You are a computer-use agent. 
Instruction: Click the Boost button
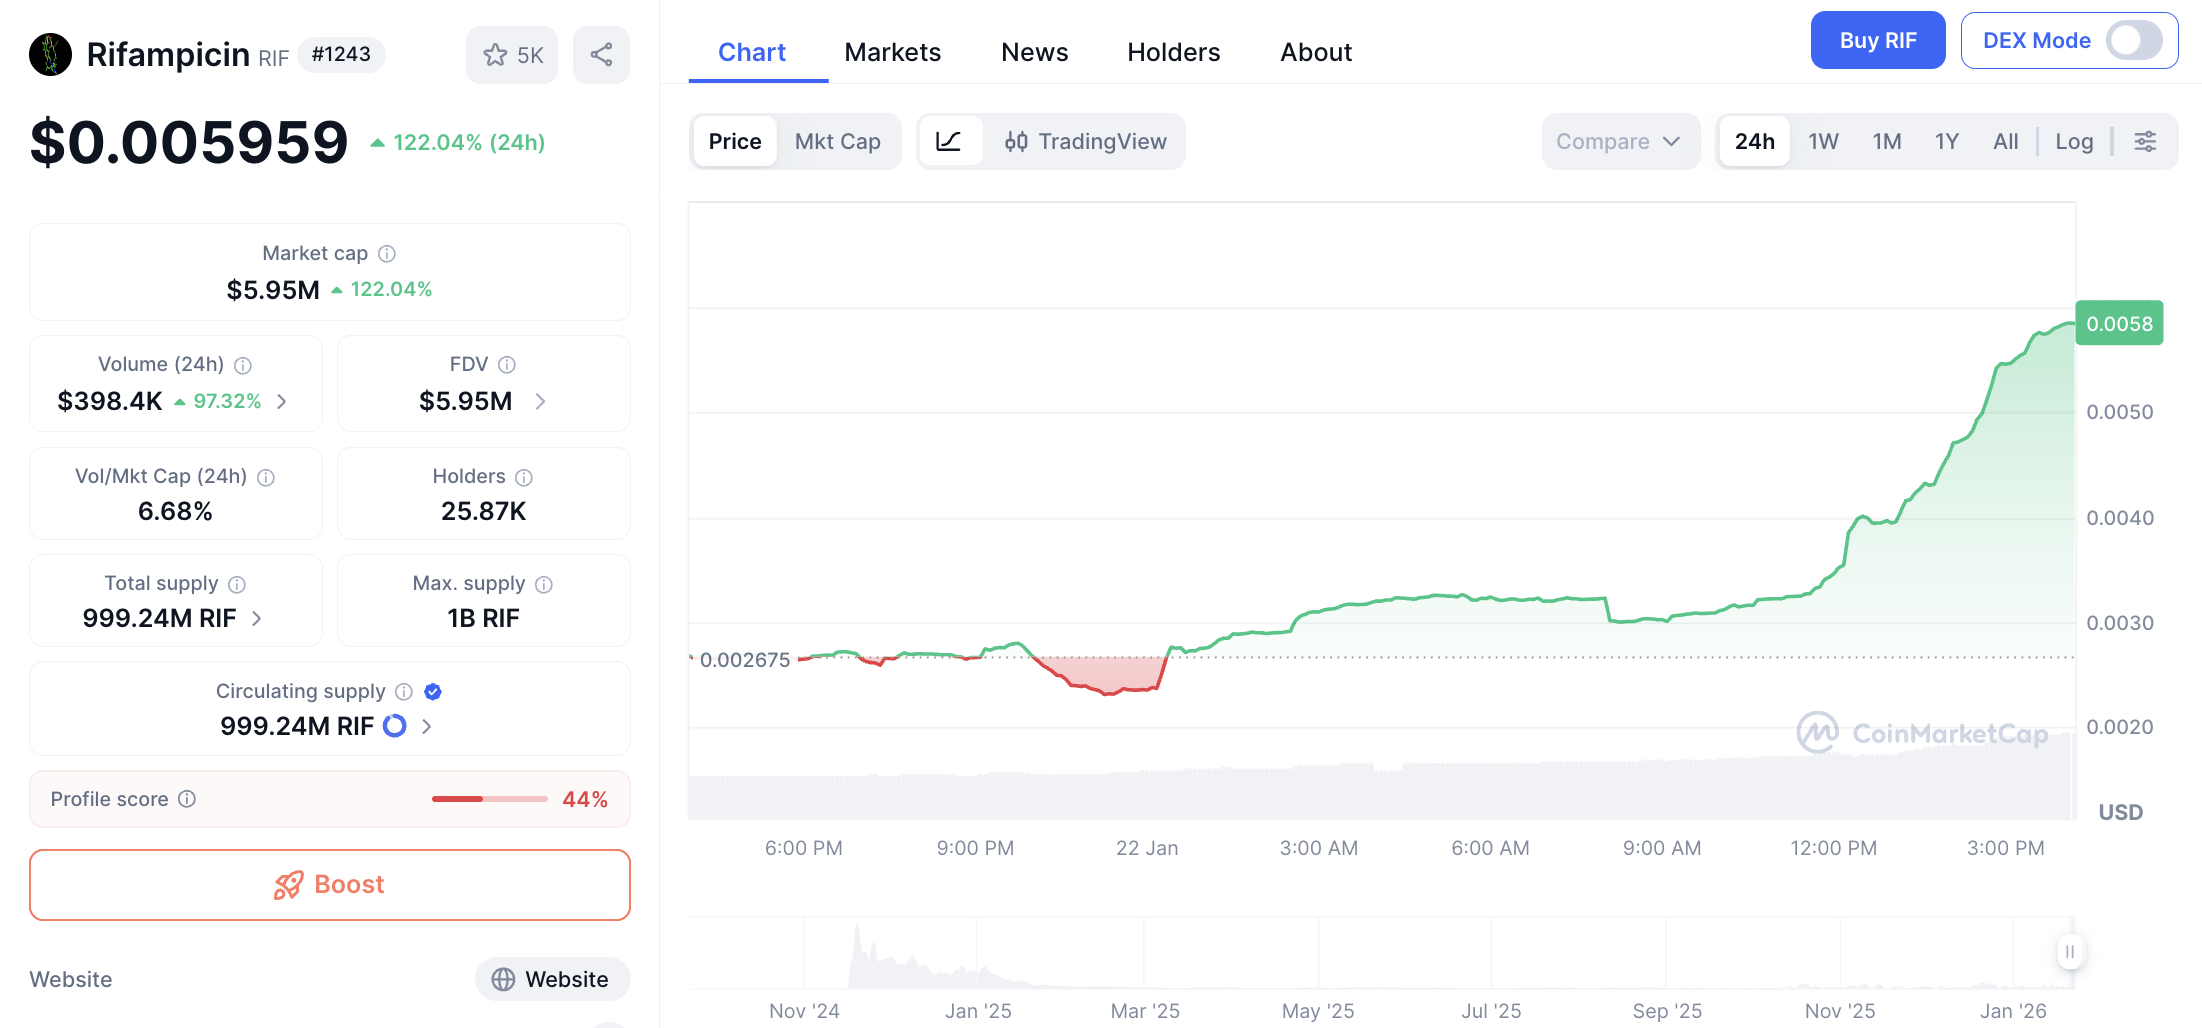330,885
